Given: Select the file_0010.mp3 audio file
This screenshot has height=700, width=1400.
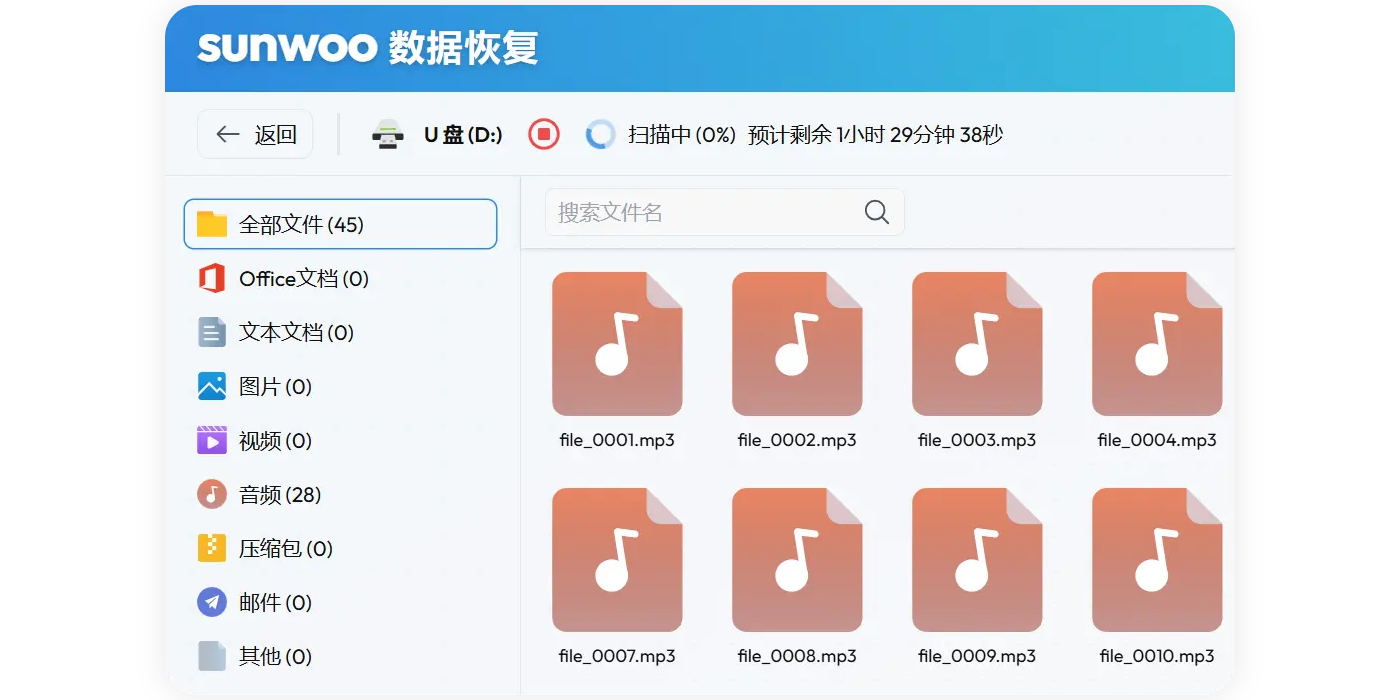Looking at the screenshot, I should [1157, 560].
